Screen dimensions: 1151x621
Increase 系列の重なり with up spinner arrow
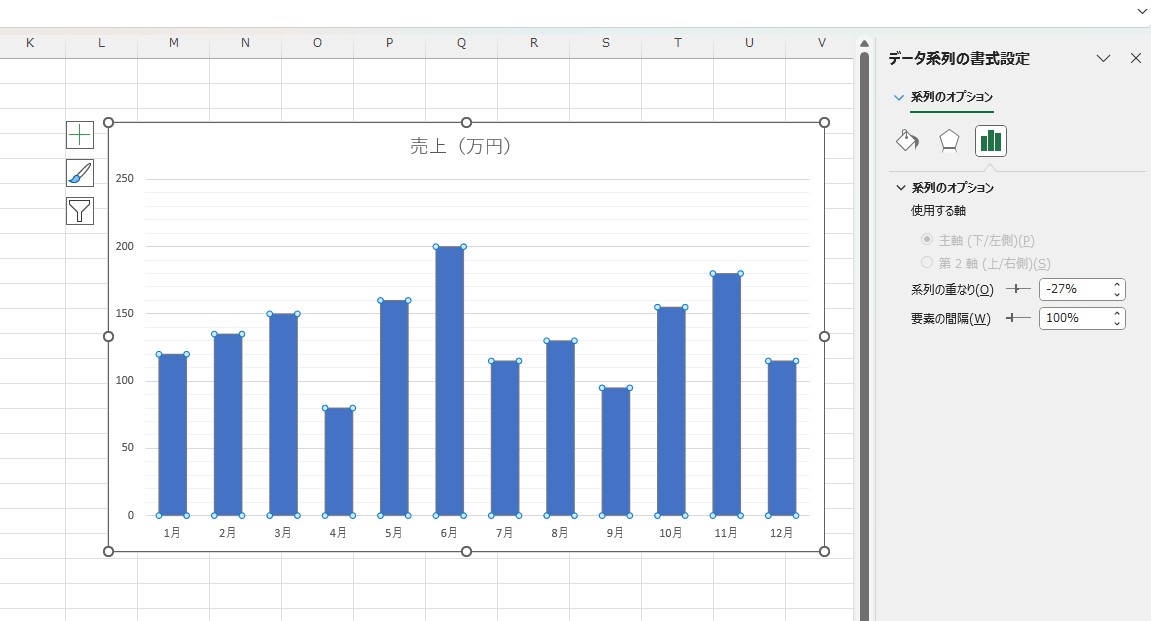(1117, 284)
